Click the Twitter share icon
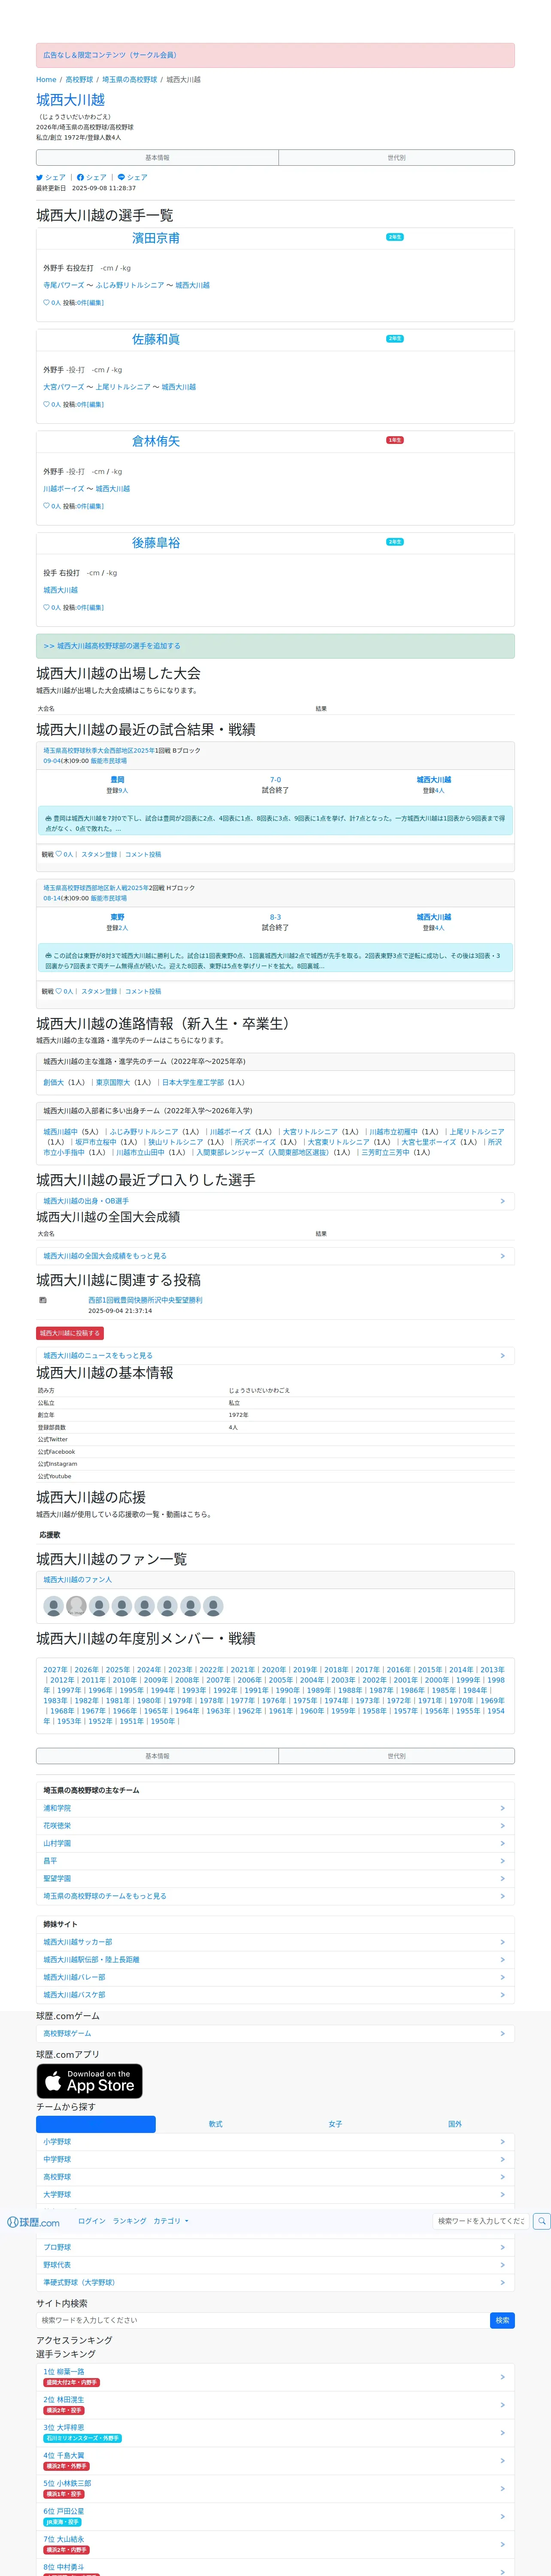 coord(40,177)
